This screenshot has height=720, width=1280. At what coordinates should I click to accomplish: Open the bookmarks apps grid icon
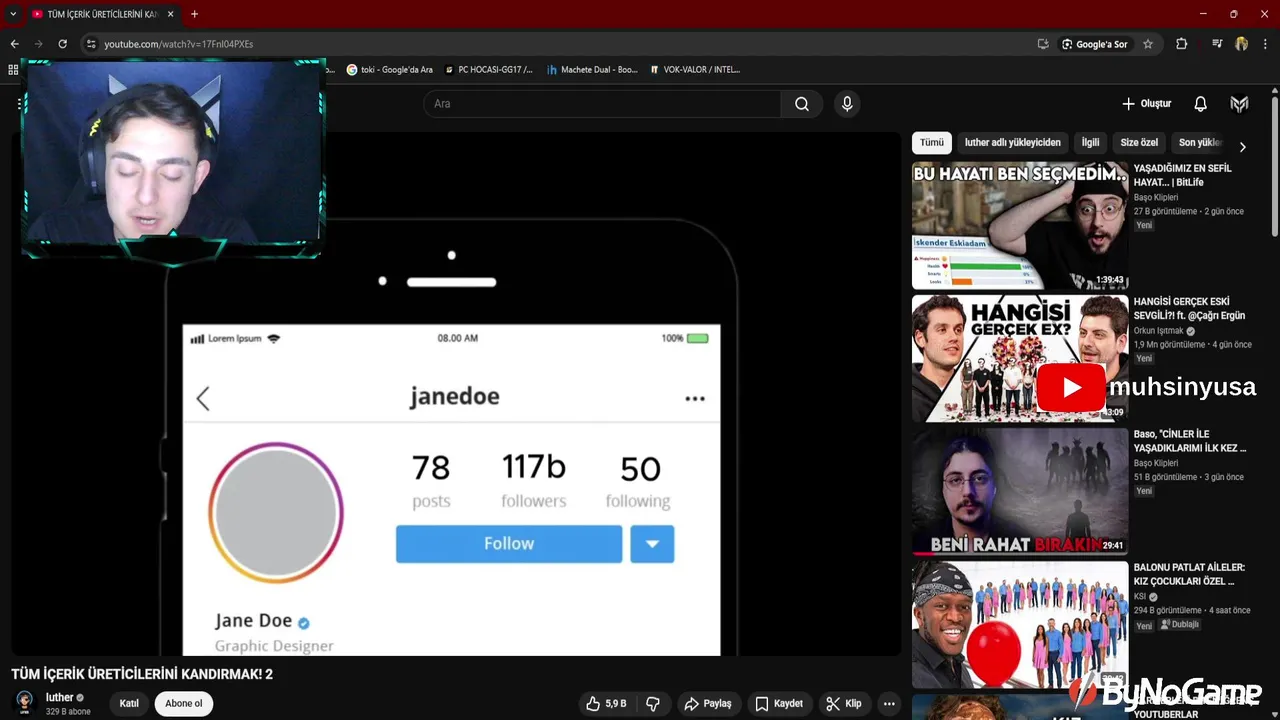(x=13, y=70)
